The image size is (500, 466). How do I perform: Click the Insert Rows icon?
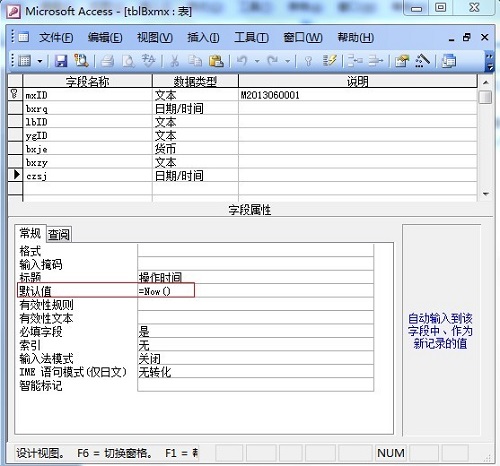[x=355, y=61]
